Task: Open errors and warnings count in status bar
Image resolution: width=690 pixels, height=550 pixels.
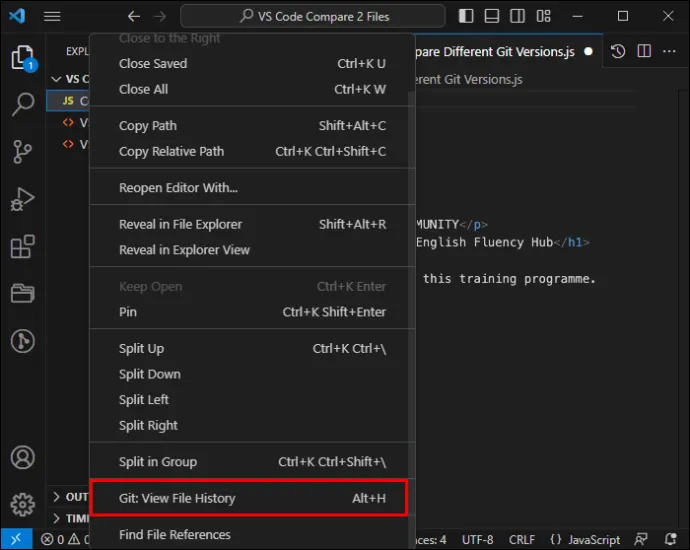Action: [65, 539]
